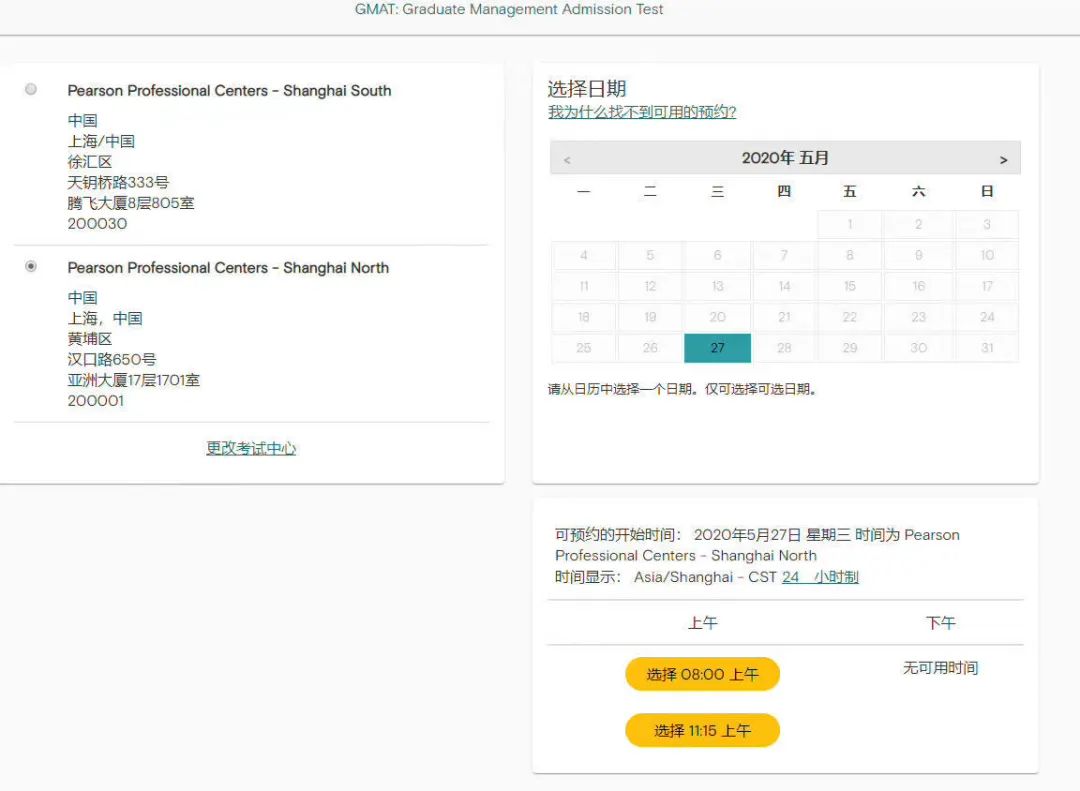Select Shanghai North test center radio button
This screenshot has width=1080, height=791.
pos(31,267)
